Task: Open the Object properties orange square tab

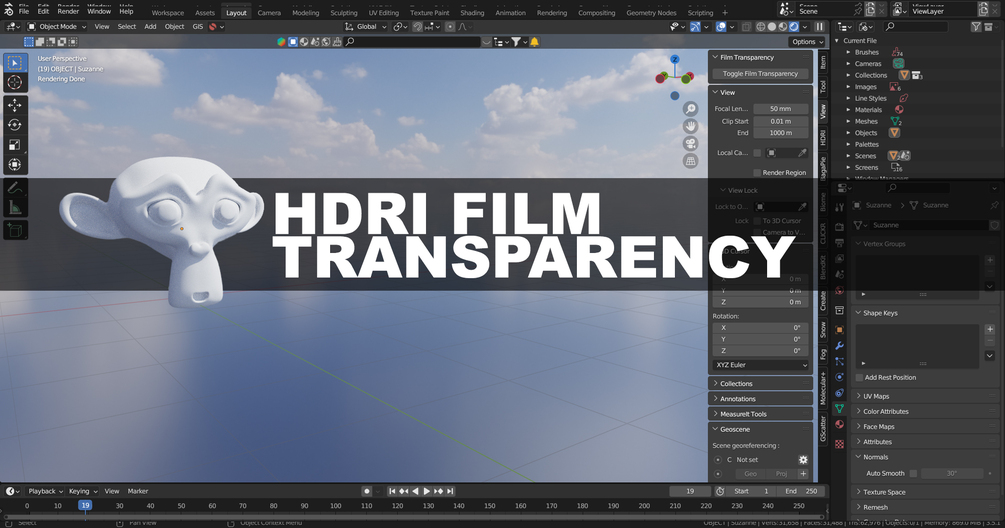Action: click(840, 330)
